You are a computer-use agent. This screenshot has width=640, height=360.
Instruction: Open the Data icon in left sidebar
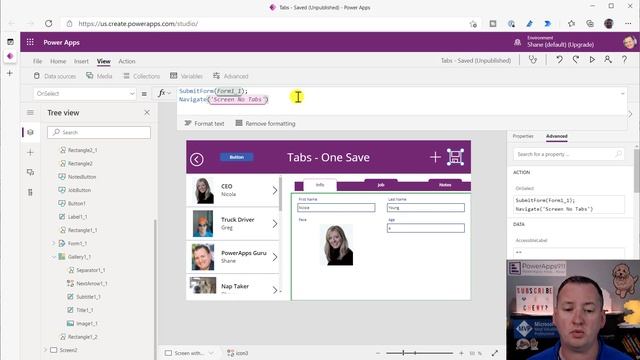click(x=30, y=172)
